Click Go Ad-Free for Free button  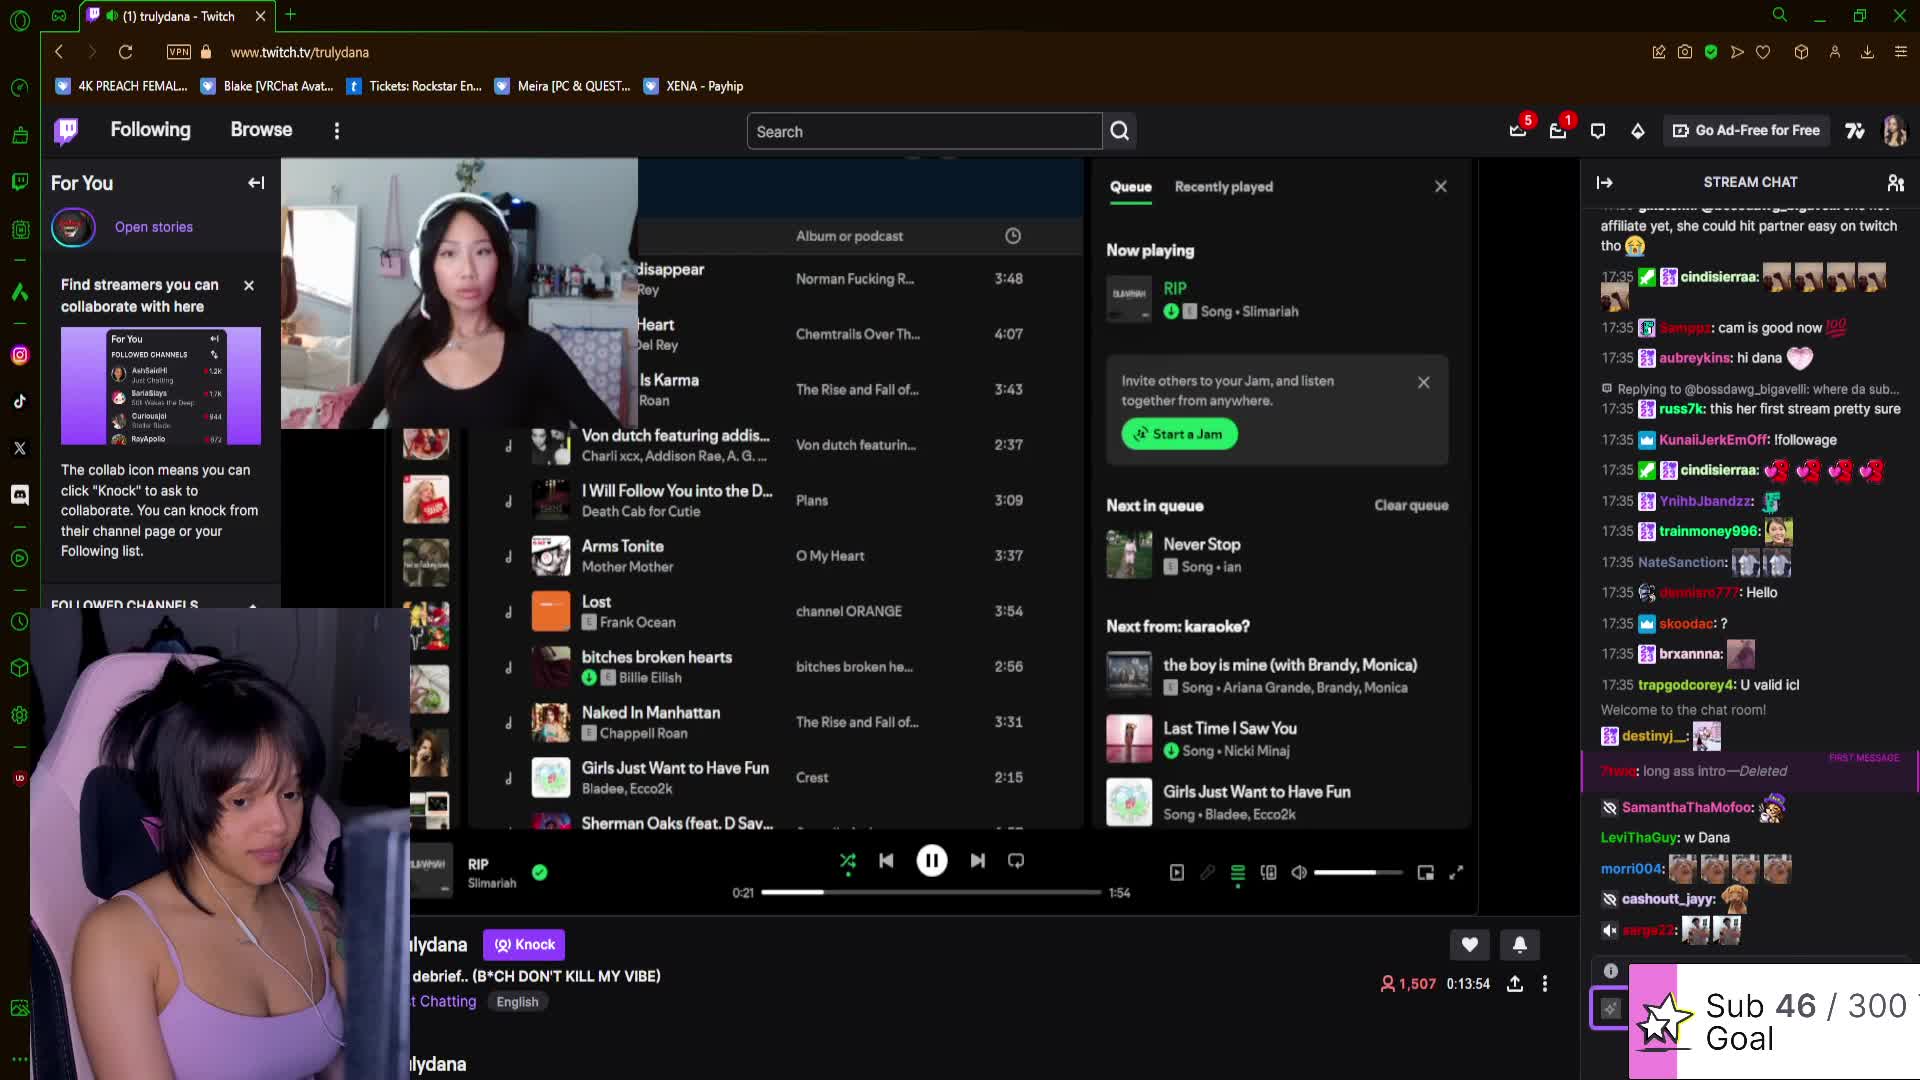(1746, 131)
